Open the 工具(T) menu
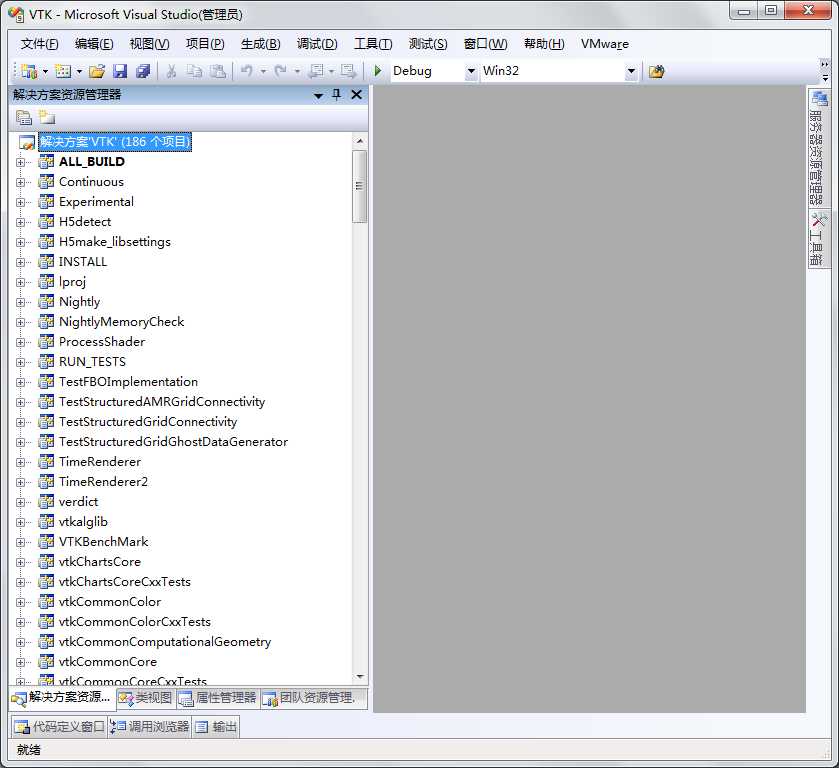This screenshot has width=839, height=768. 373,44
